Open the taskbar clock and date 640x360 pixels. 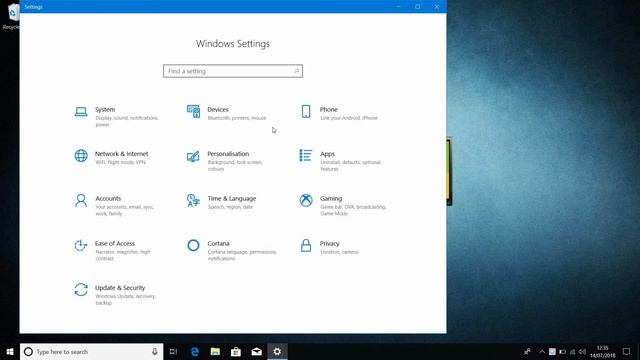(x=602, y=351)
